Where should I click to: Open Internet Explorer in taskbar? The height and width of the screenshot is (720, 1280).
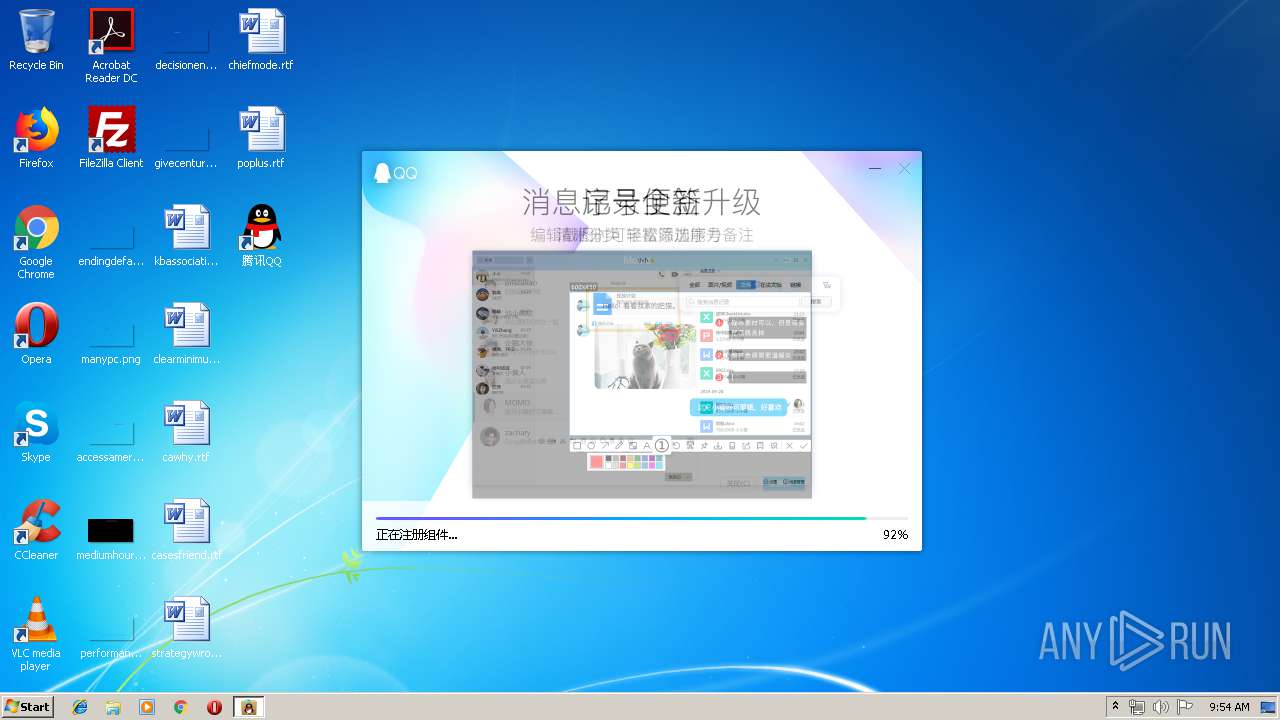(x=80, y=707)
